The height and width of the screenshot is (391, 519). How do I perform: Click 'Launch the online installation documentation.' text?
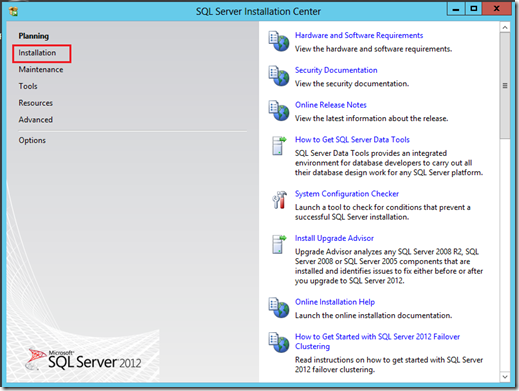click(373, 315)
